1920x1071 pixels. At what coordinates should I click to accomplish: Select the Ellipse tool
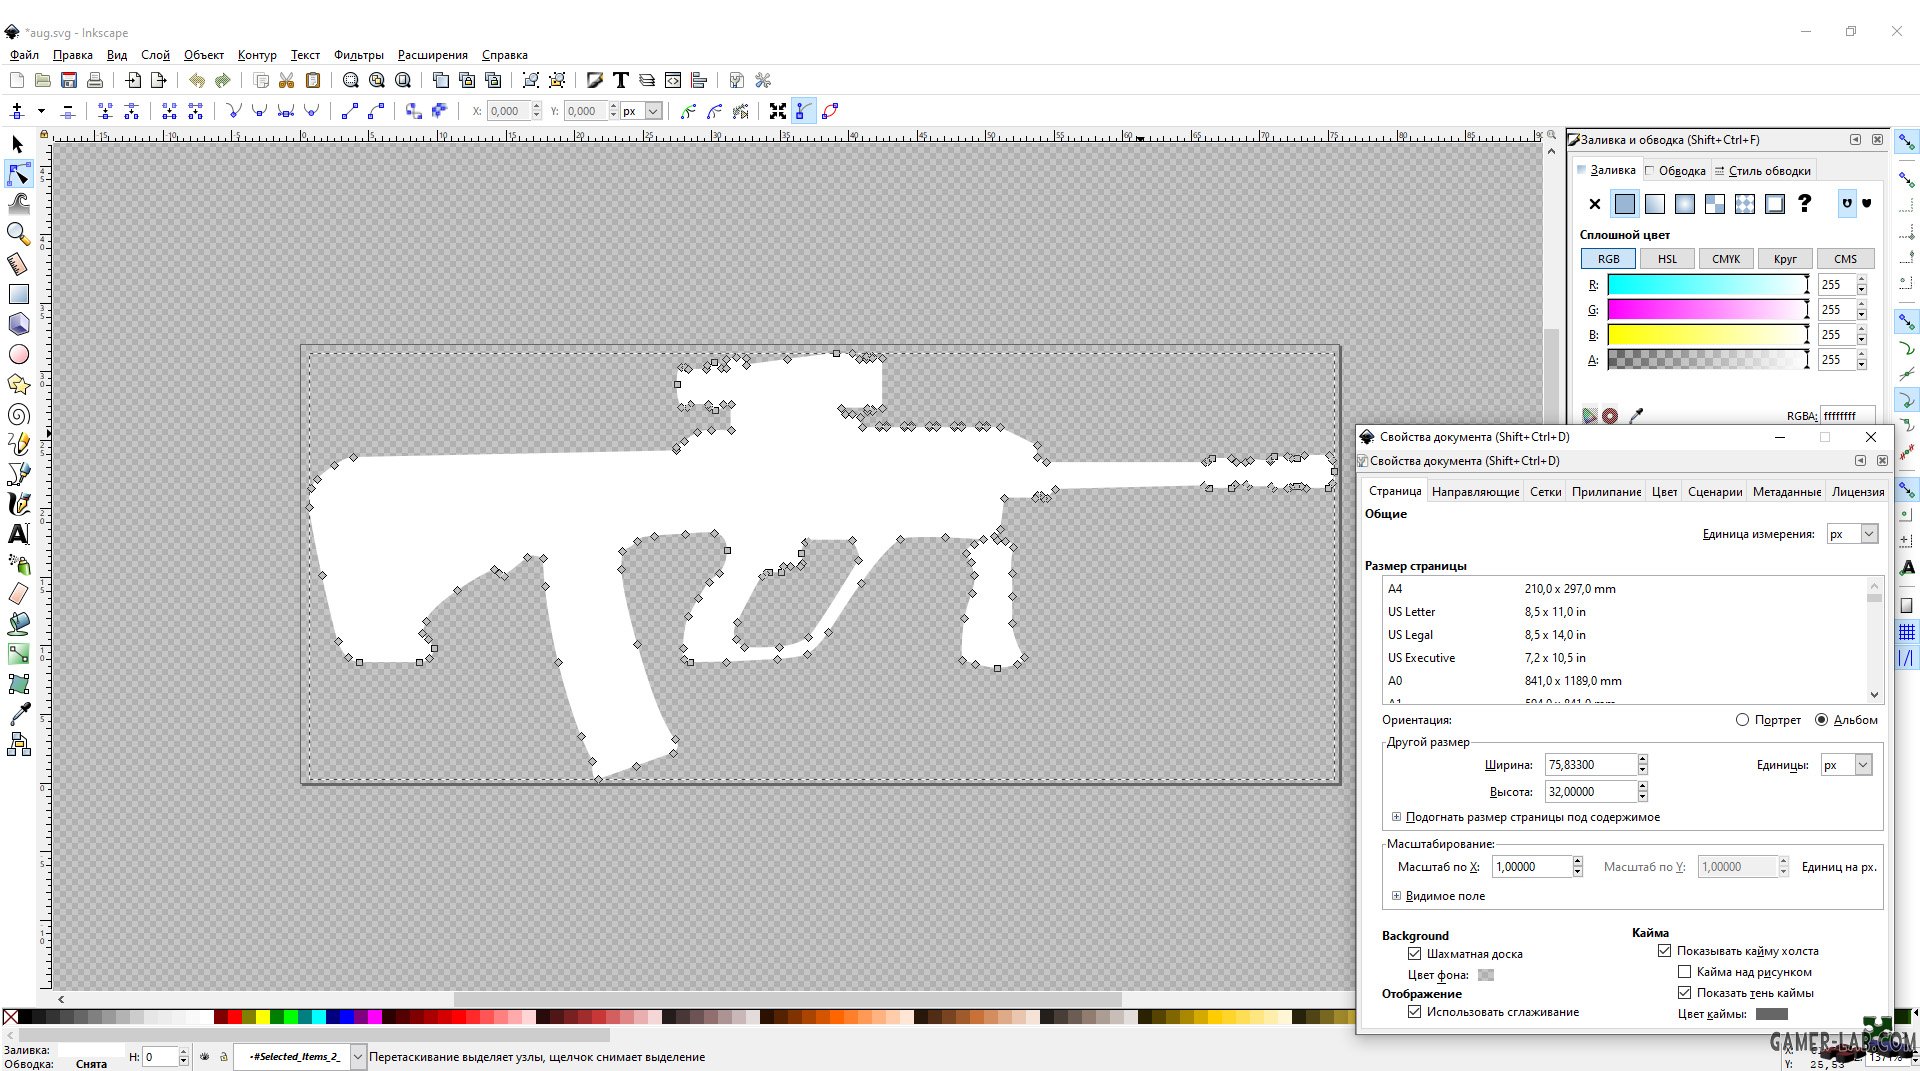tap(17, 354)
